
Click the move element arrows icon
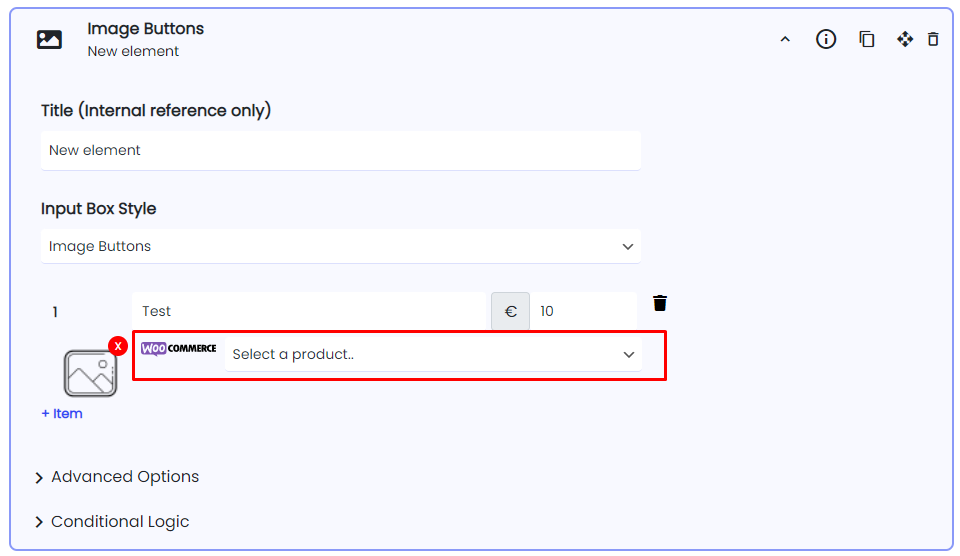click(905, 40)
